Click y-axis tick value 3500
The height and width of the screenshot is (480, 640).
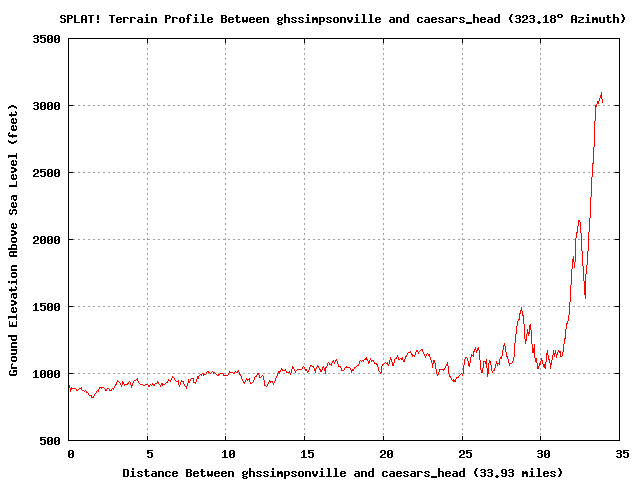point(46,39)
